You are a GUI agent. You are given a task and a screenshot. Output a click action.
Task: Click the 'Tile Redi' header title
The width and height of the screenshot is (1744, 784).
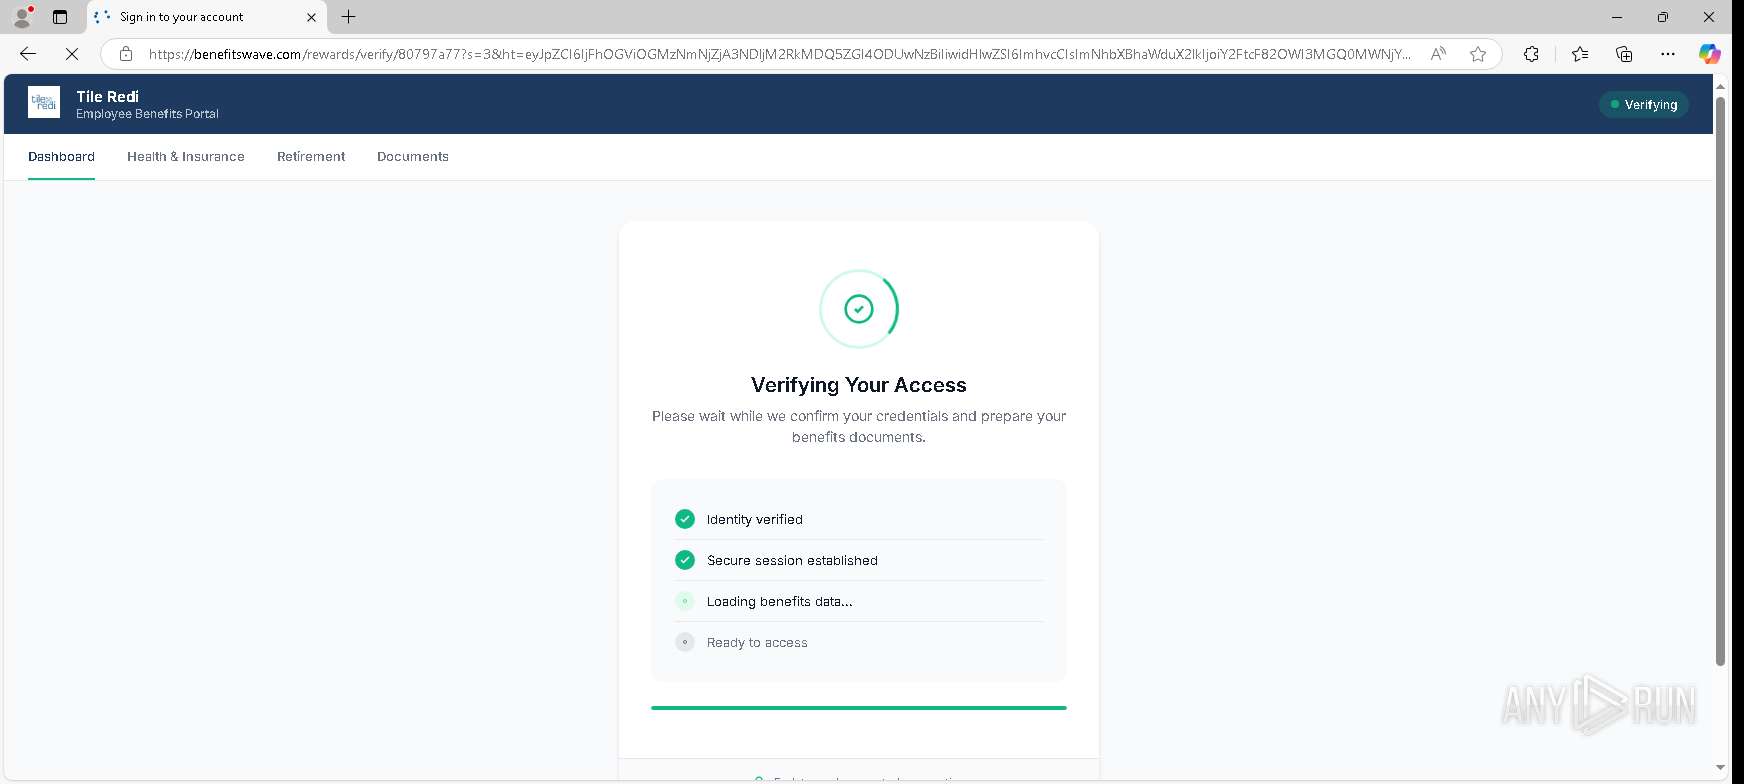point(107,96)
